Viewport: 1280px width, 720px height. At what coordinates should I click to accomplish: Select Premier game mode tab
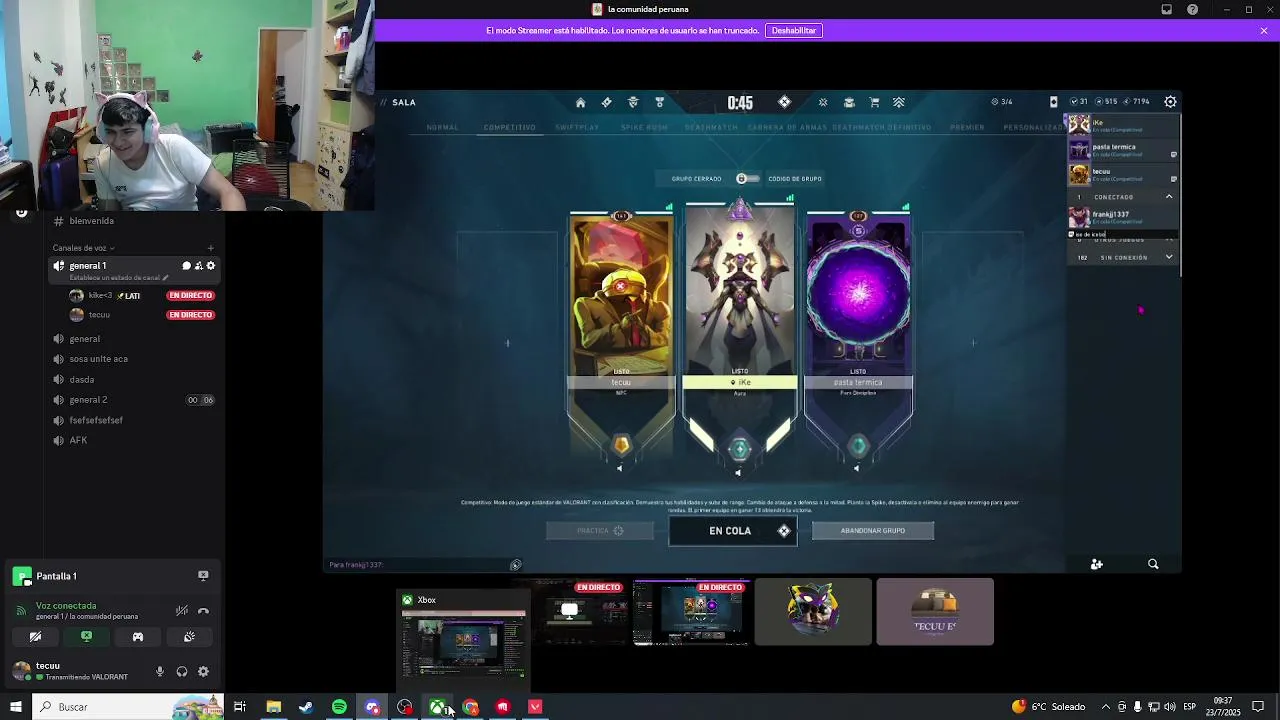point(967,128)
